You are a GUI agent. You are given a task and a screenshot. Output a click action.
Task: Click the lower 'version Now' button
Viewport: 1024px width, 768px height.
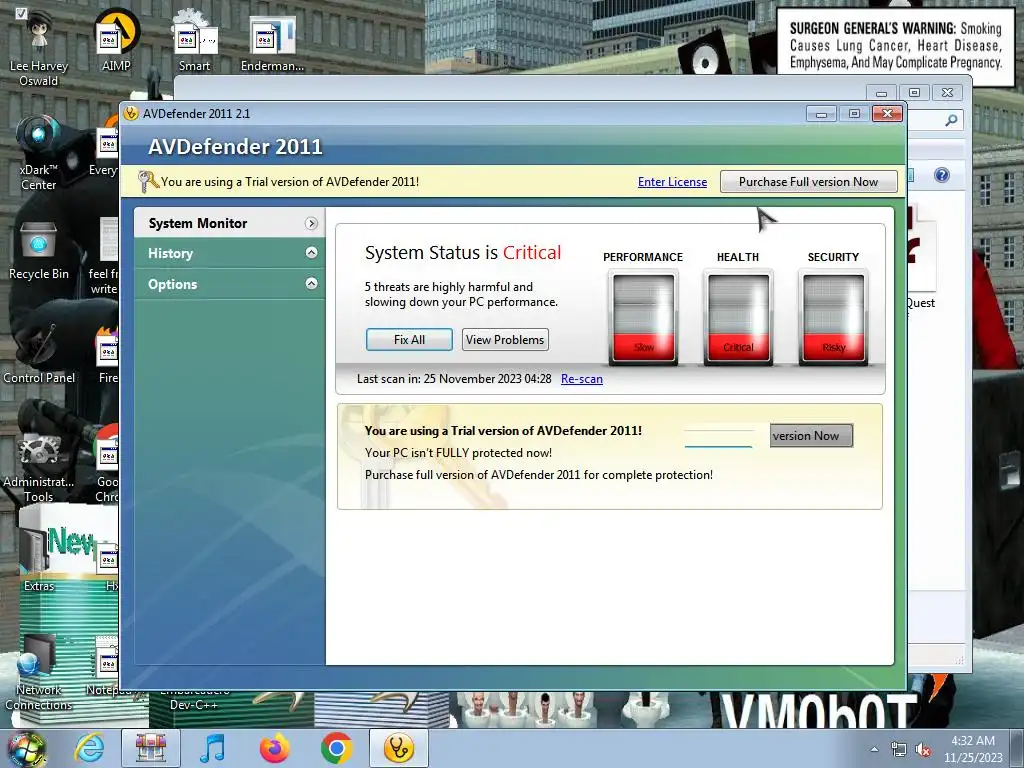pos(811,436)
